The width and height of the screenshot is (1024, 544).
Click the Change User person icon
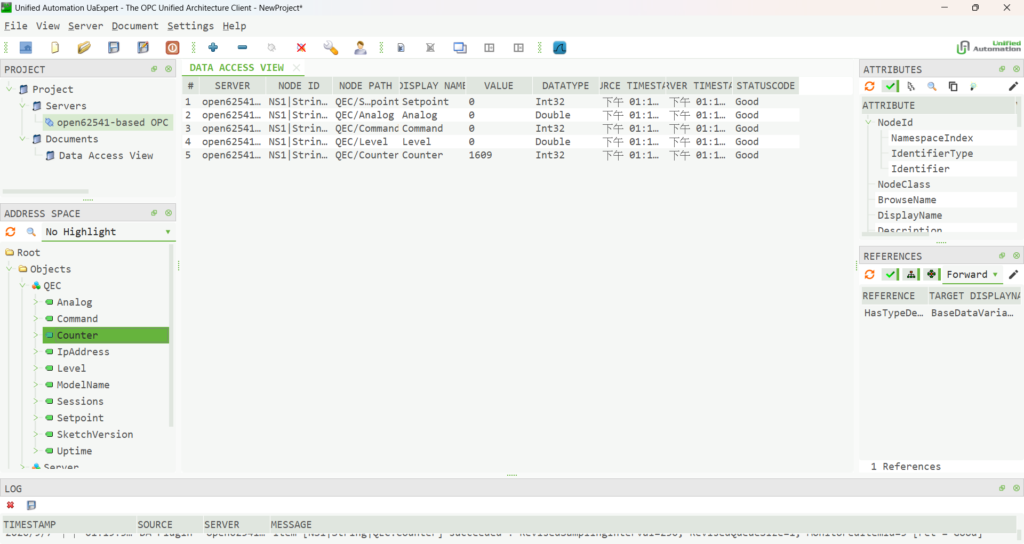(360, 48)
